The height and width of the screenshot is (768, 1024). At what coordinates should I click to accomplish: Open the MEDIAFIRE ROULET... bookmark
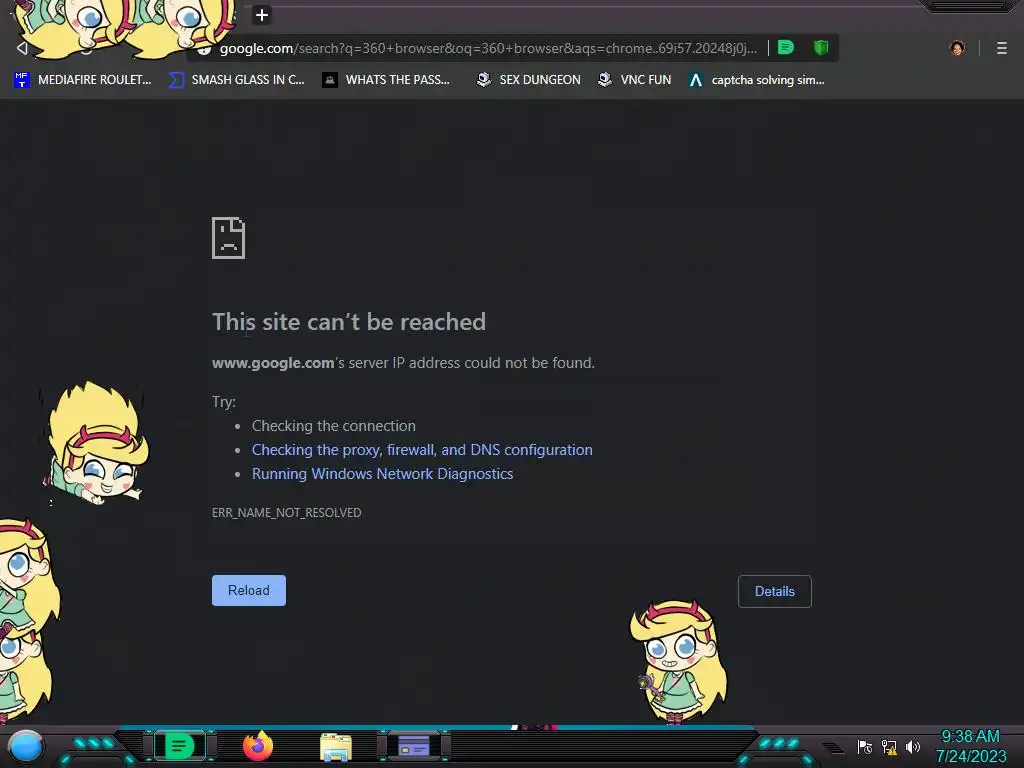[x=82, y=80]
